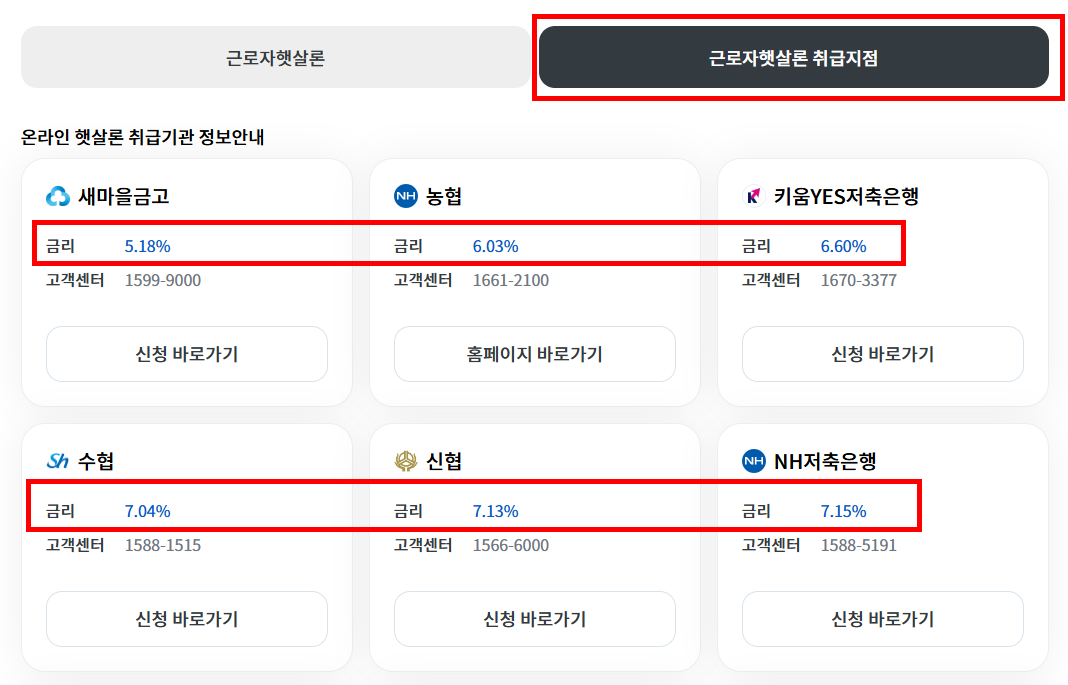Click 신청 바로가기 under 키움YES저축은행

(x=882, y=354)
